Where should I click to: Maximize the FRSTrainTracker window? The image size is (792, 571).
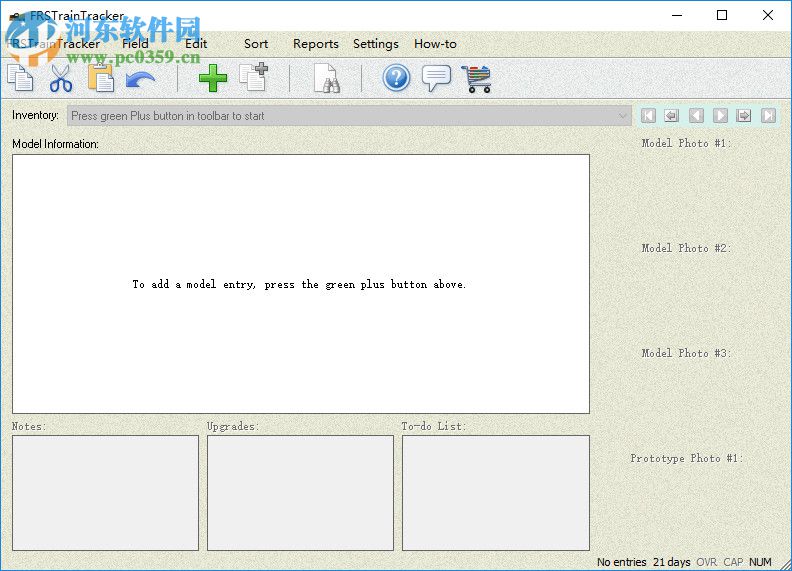click(x=722, y=15)
